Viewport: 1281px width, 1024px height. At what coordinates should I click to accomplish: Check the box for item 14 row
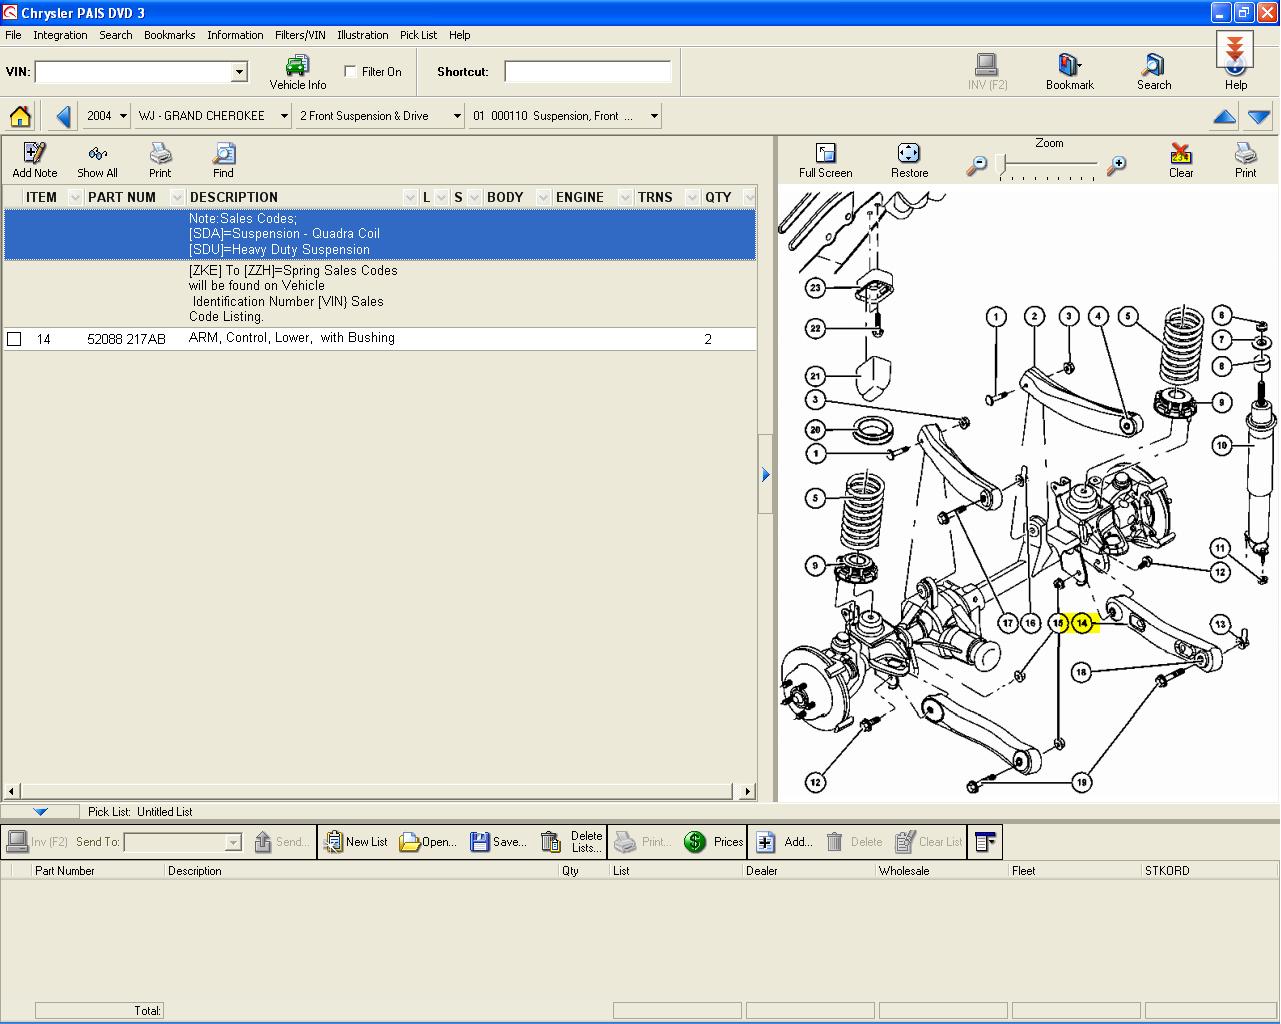click(x=14, y=339)
